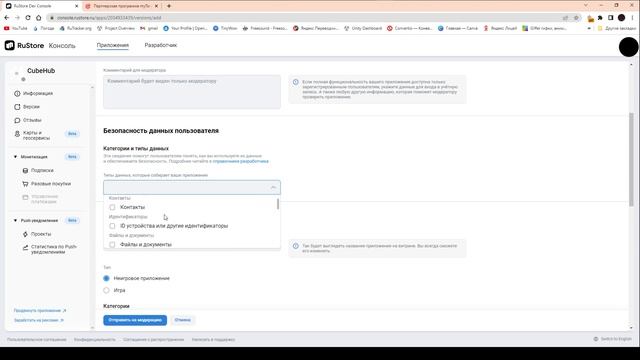
Task: Collapse the Монетизация section
Action: pos(16,157)
